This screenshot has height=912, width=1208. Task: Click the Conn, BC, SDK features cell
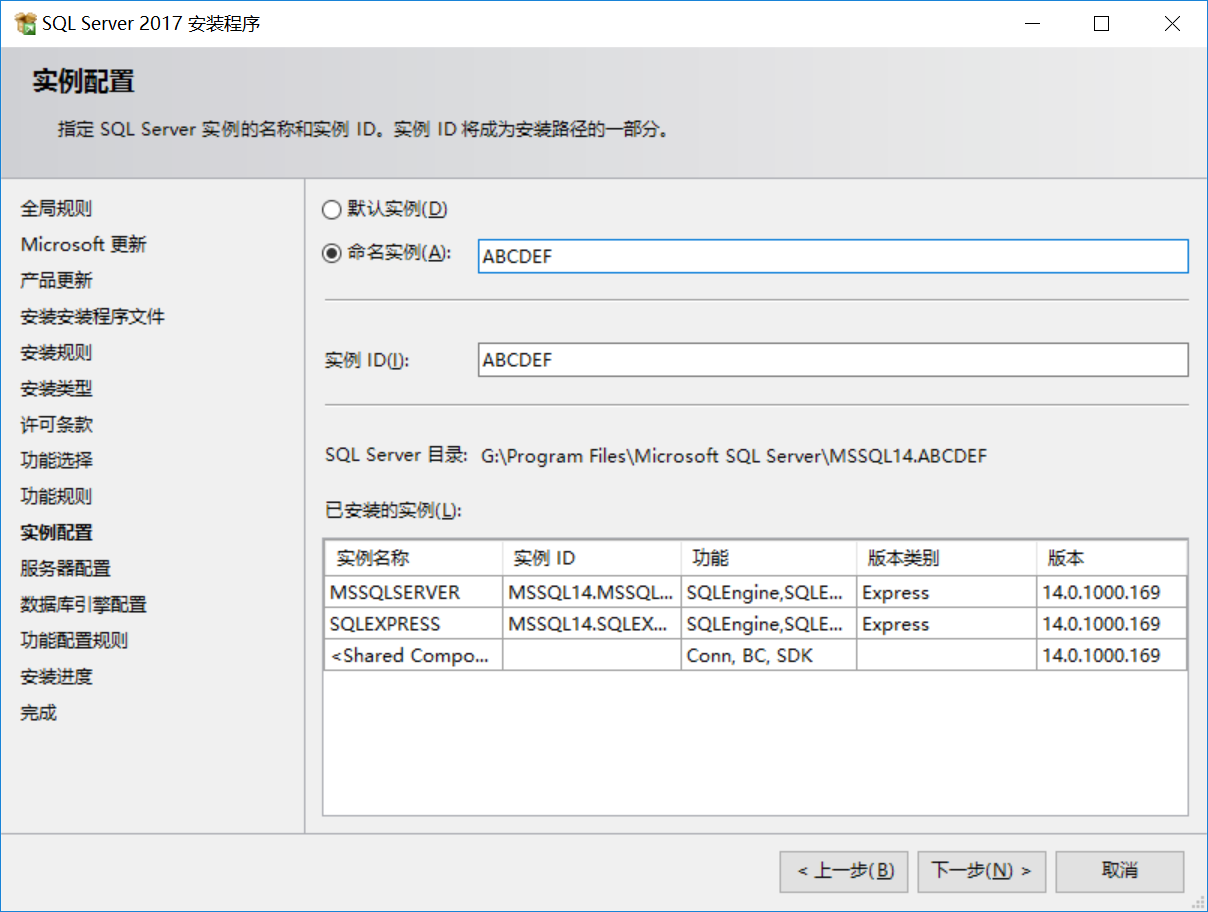[x=769, y=656]
